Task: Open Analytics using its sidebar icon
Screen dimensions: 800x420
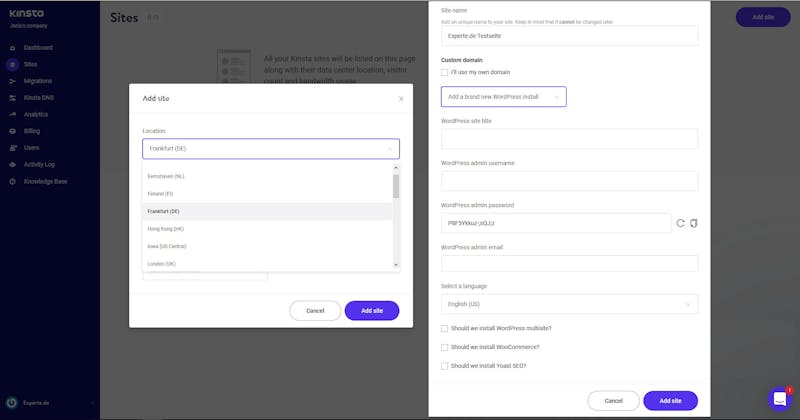Action: coord(12,114)
